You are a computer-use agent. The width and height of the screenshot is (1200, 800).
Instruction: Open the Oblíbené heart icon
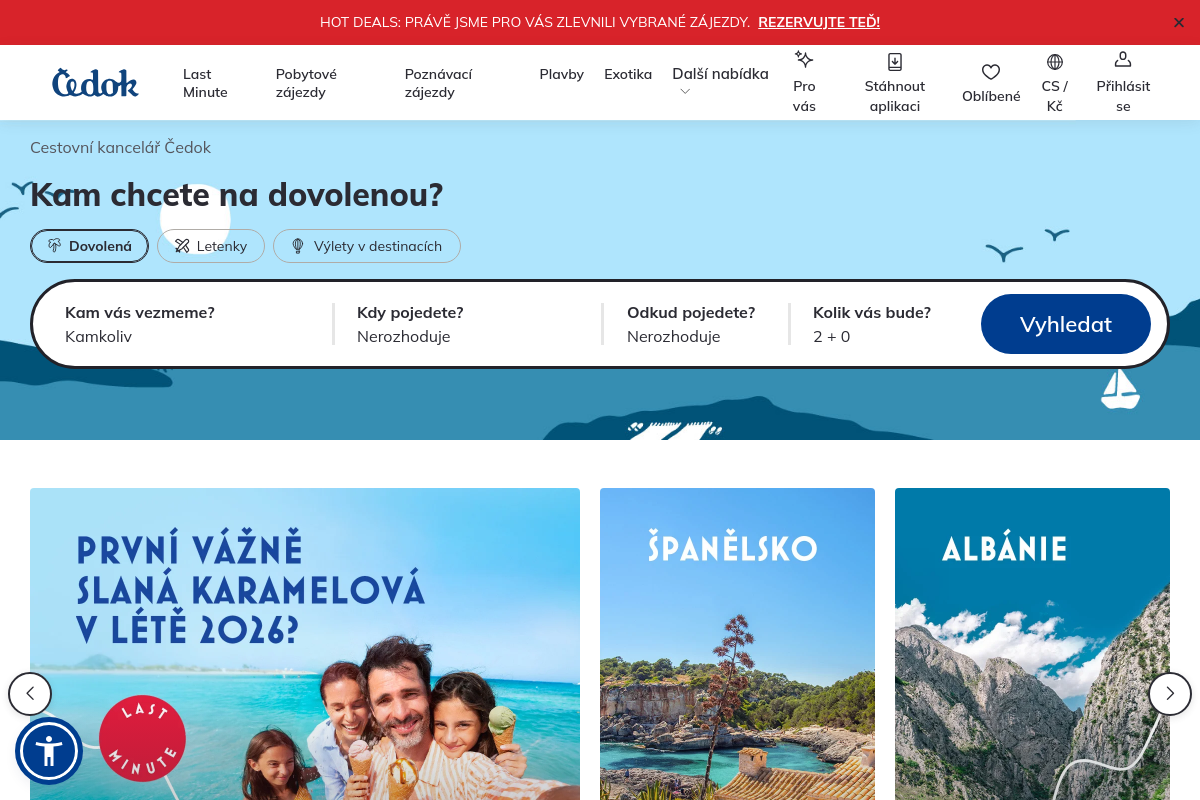(x=991, y=72)
